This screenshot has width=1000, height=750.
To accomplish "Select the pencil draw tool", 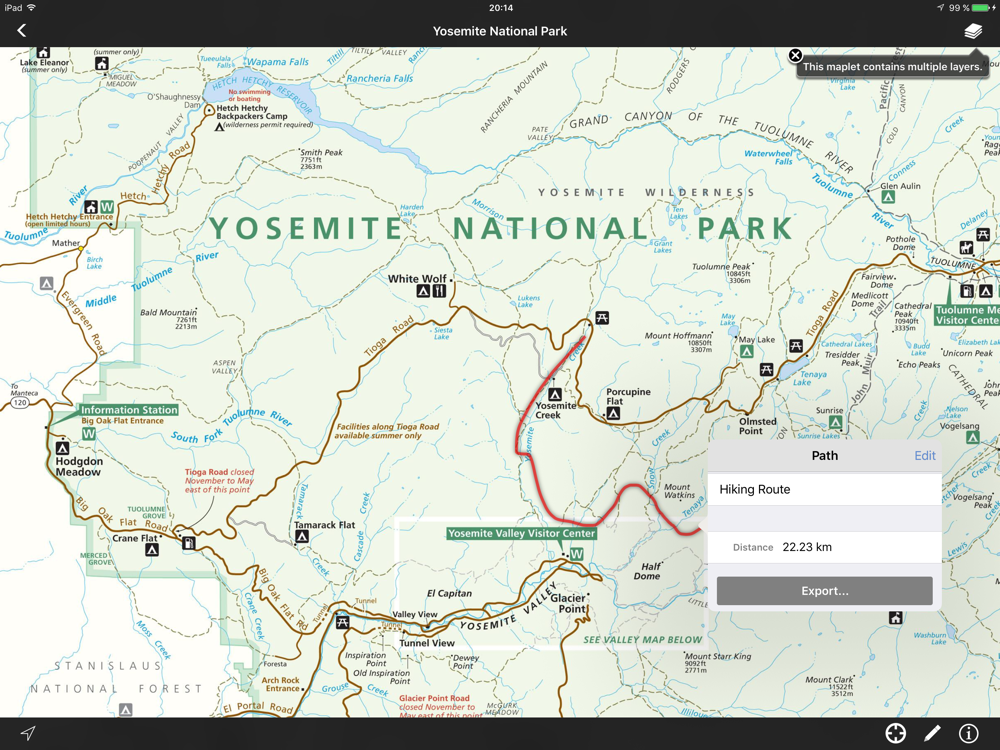I will click(x=932, y=733).
